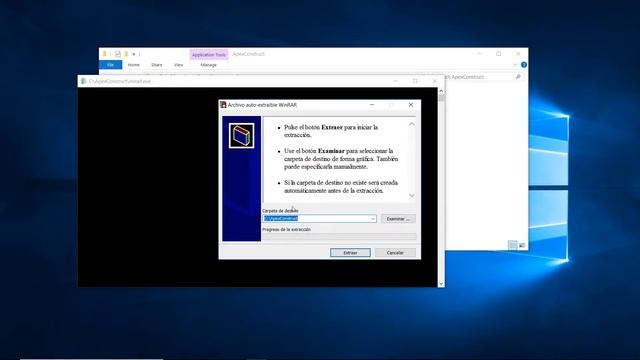Screen dimensions: 640x360
Task: Open Explorer help with the question icon
Action: pos(524,65)
